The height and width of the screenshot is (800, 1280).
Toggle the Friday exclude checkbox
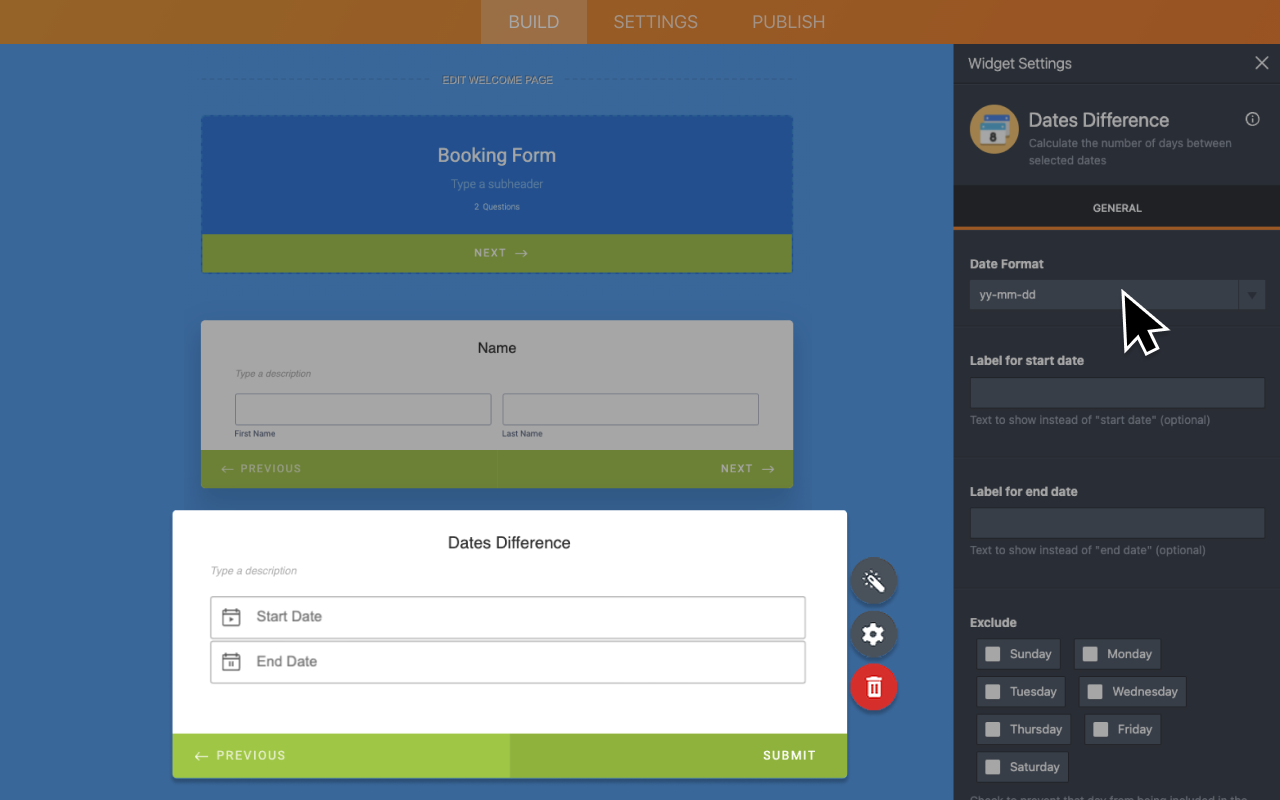[x=1101, y=730]
